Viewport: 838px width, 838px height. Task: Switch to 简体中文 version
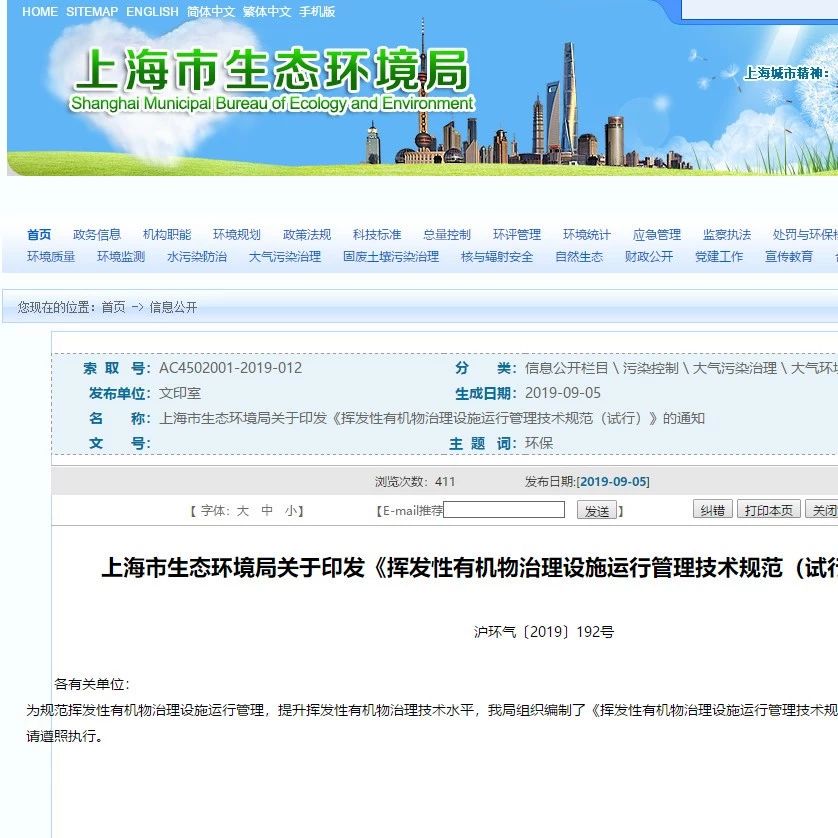coord(211,11)
